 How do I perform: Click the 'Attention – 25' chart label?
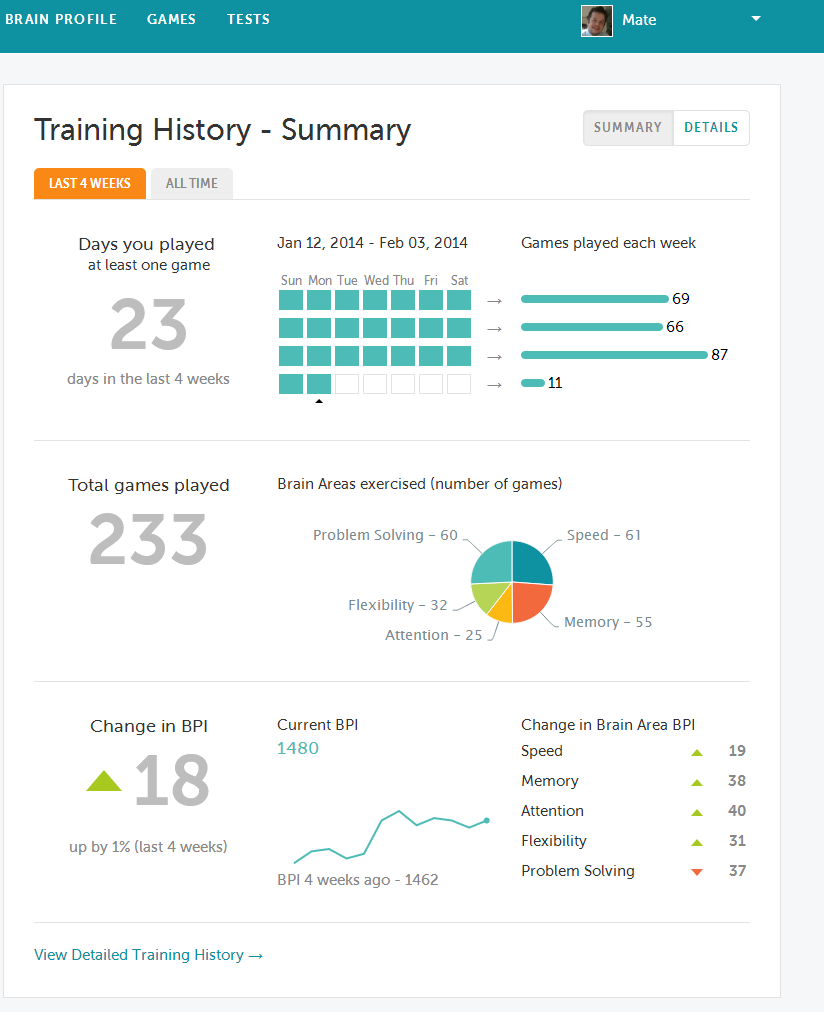434,635
